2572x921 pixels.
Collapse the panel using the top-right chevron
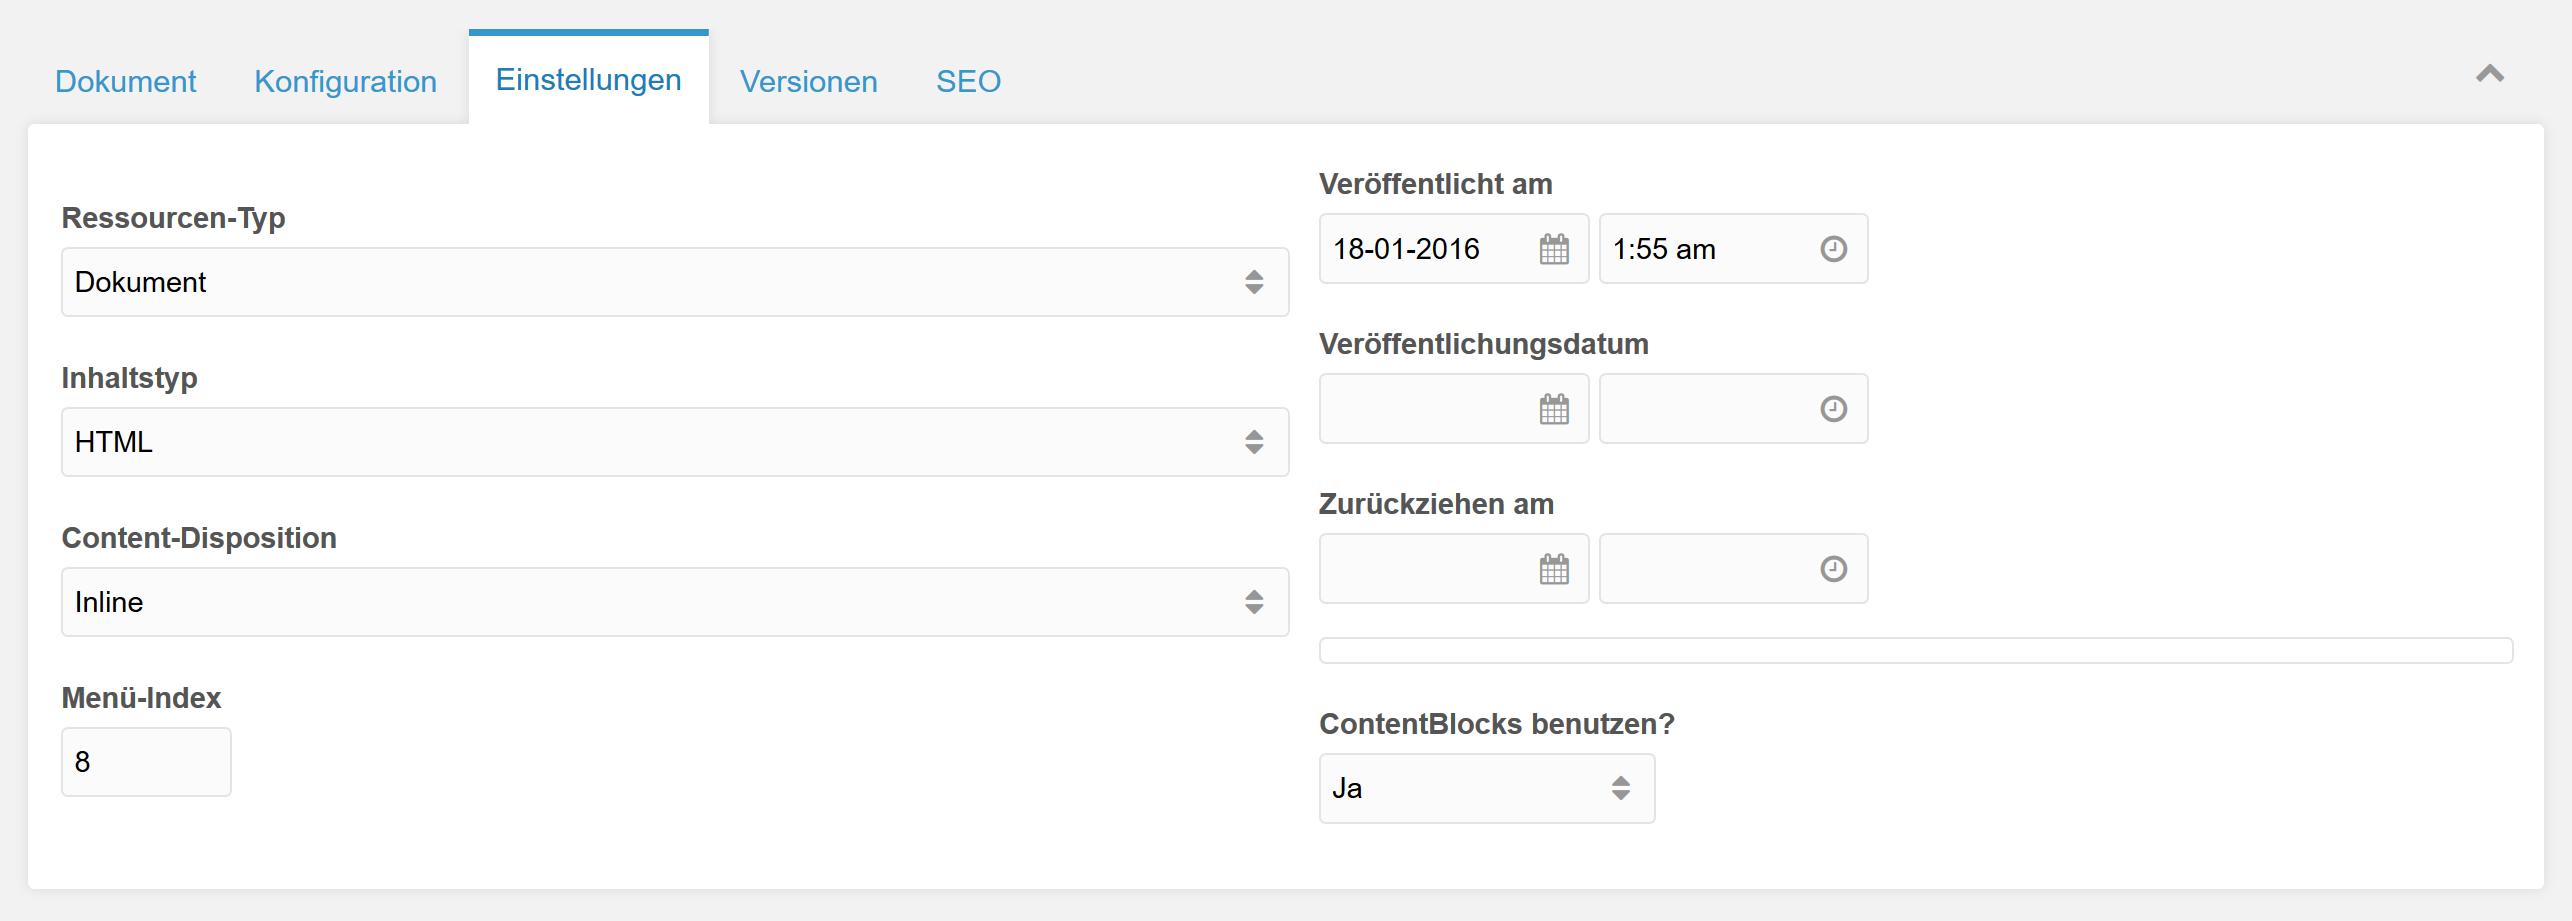(2492, 75)
